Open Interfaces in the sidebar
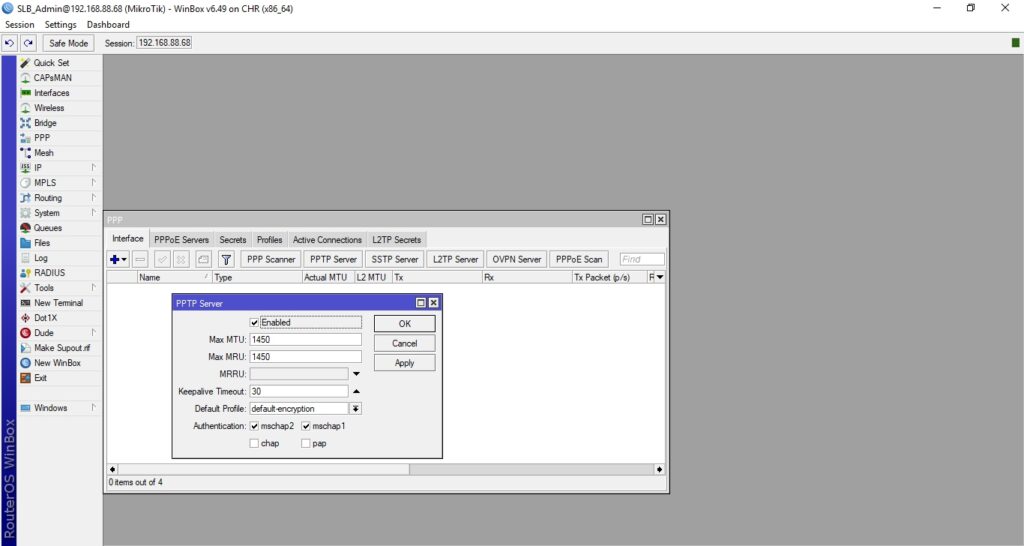This screenshot has height=546, width=1024. coord(52,93)
